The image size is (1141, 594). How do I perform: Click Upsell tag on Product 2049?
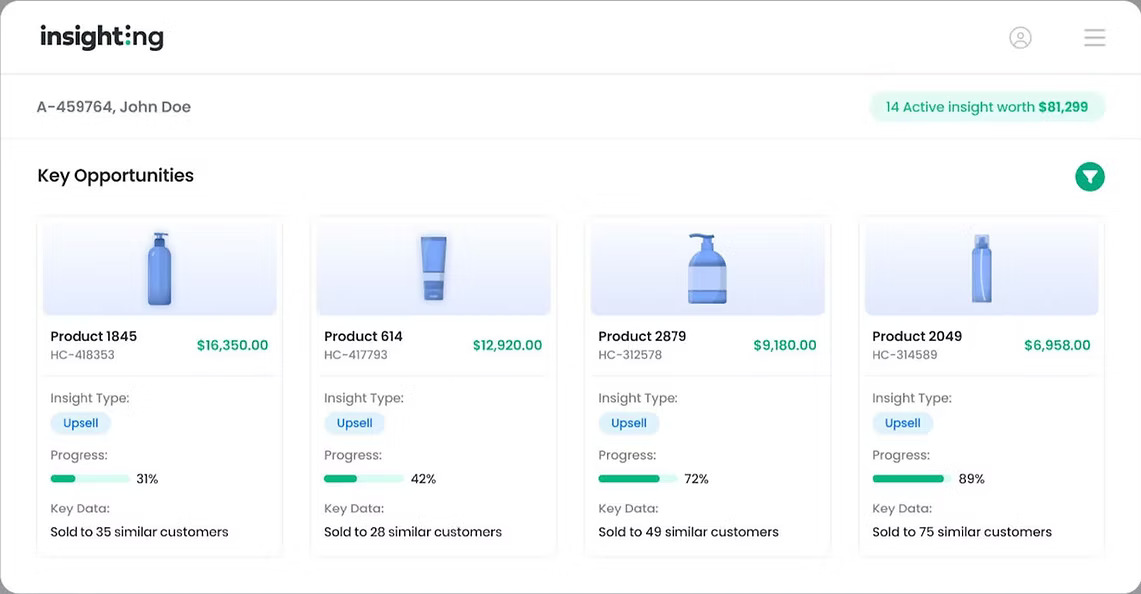pyautogui.click(x=902, y=423)
